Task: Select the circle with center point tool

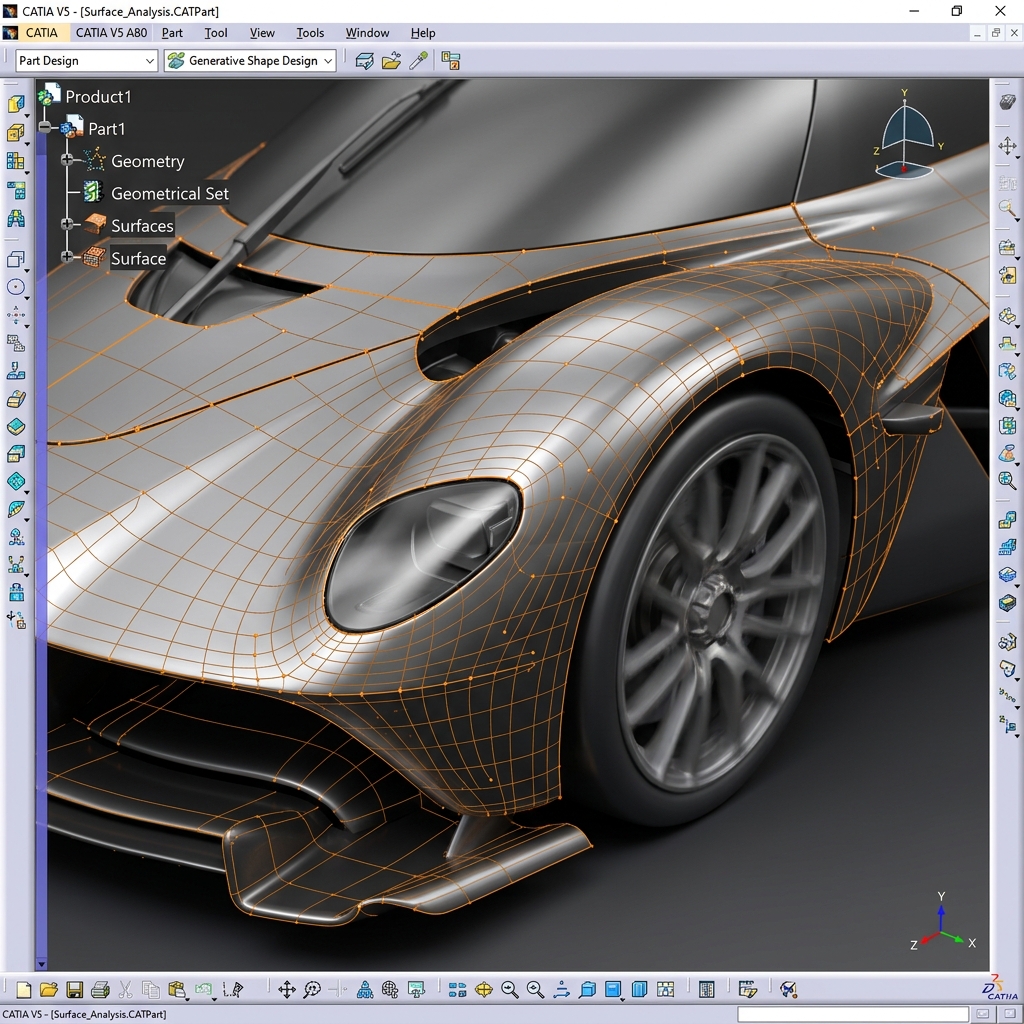Action: 16,287
